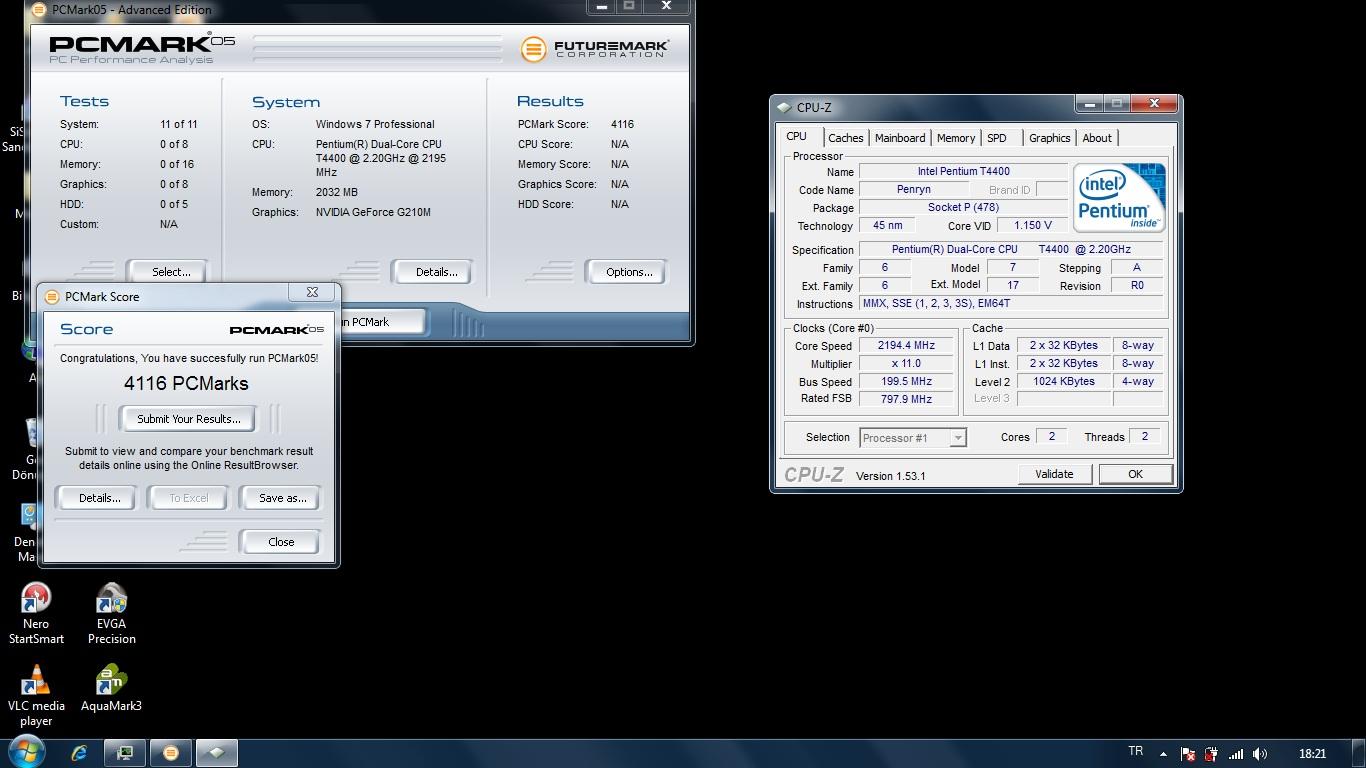Open Details in the PCMark Score dialog
The image size is (1366, 768).
tap(99, 498)
